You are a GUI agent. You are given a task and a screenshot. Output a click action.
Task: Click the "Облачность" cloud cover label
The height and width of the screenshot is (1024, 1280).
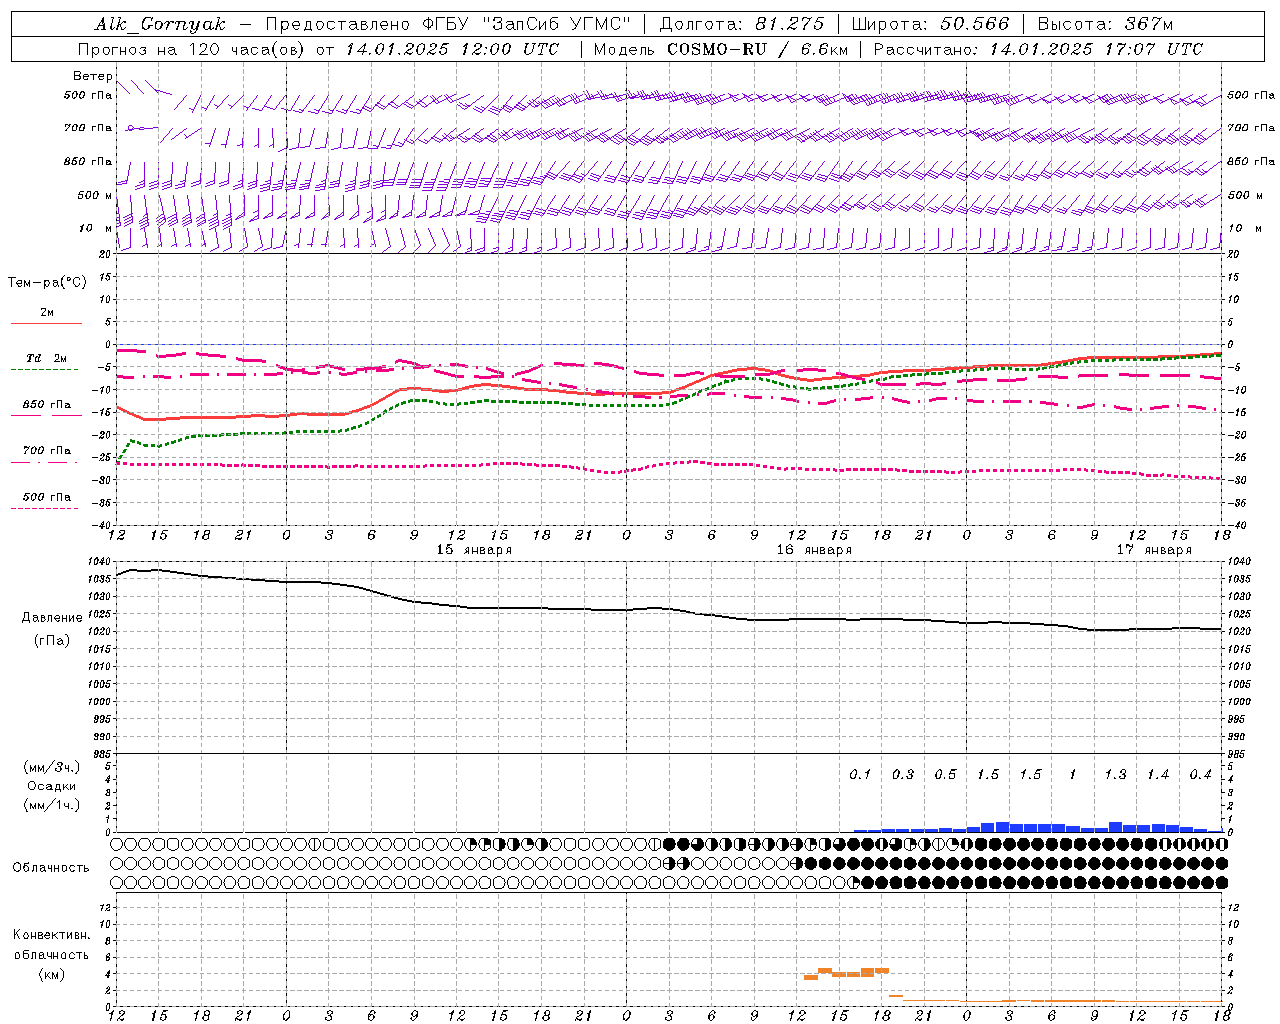tap(51, 867)
